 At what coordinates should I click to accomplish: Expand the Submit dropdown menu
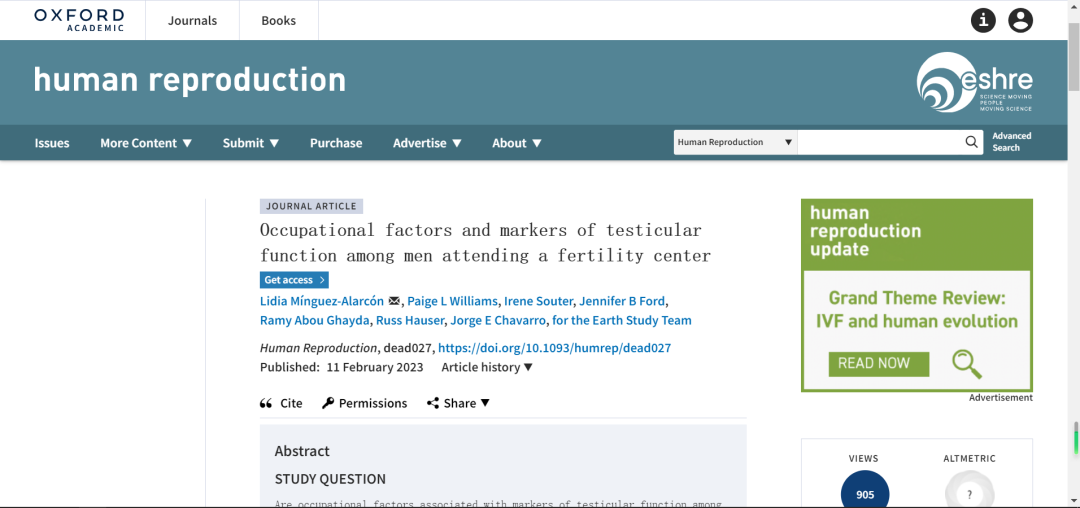pos(251,143)
